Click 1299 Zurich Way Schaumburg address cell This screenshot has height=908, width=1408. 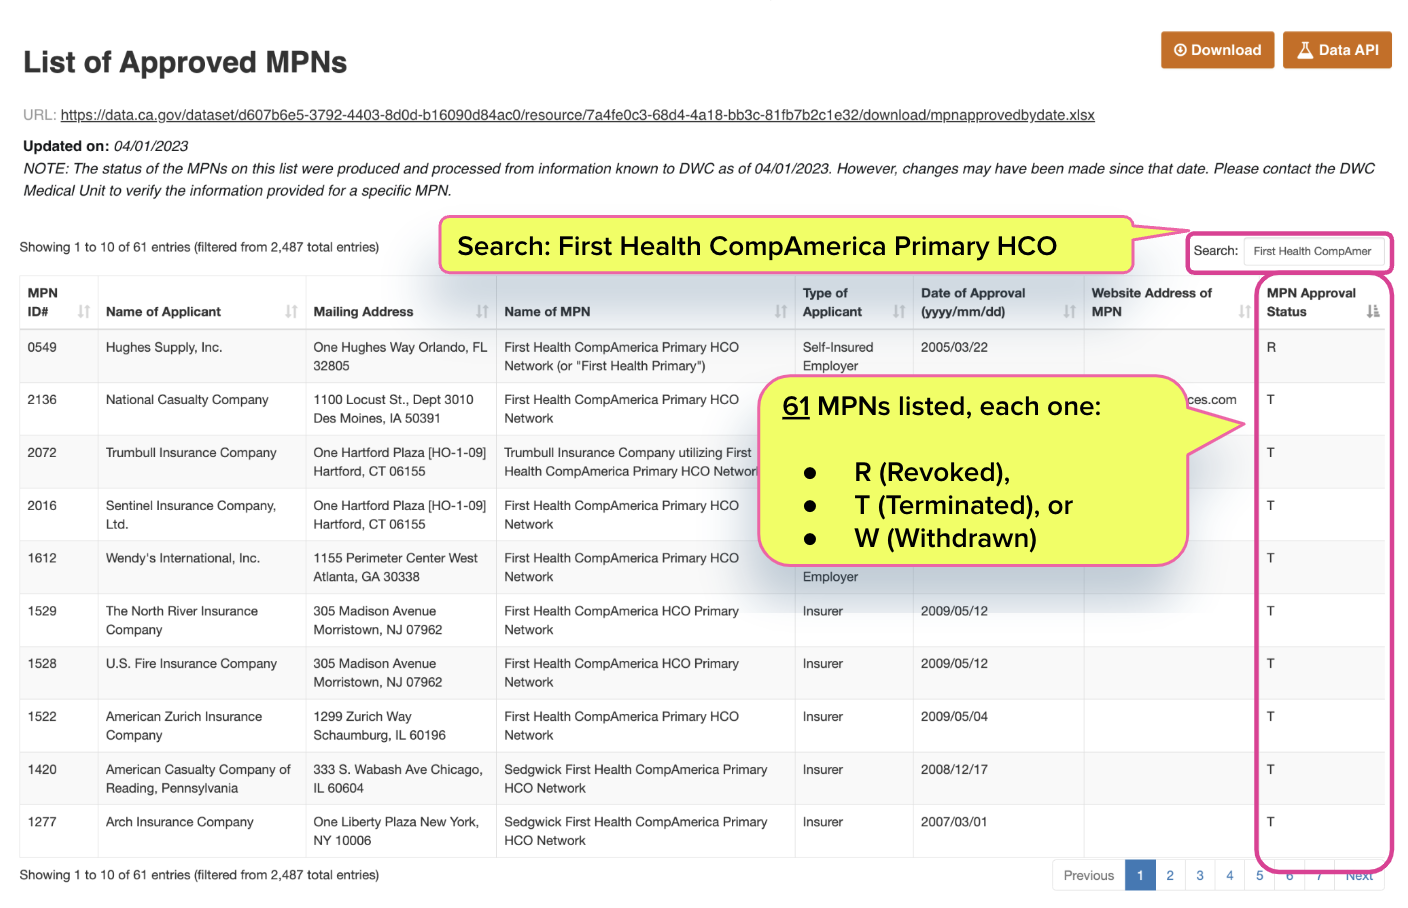[x=401, y=726]
